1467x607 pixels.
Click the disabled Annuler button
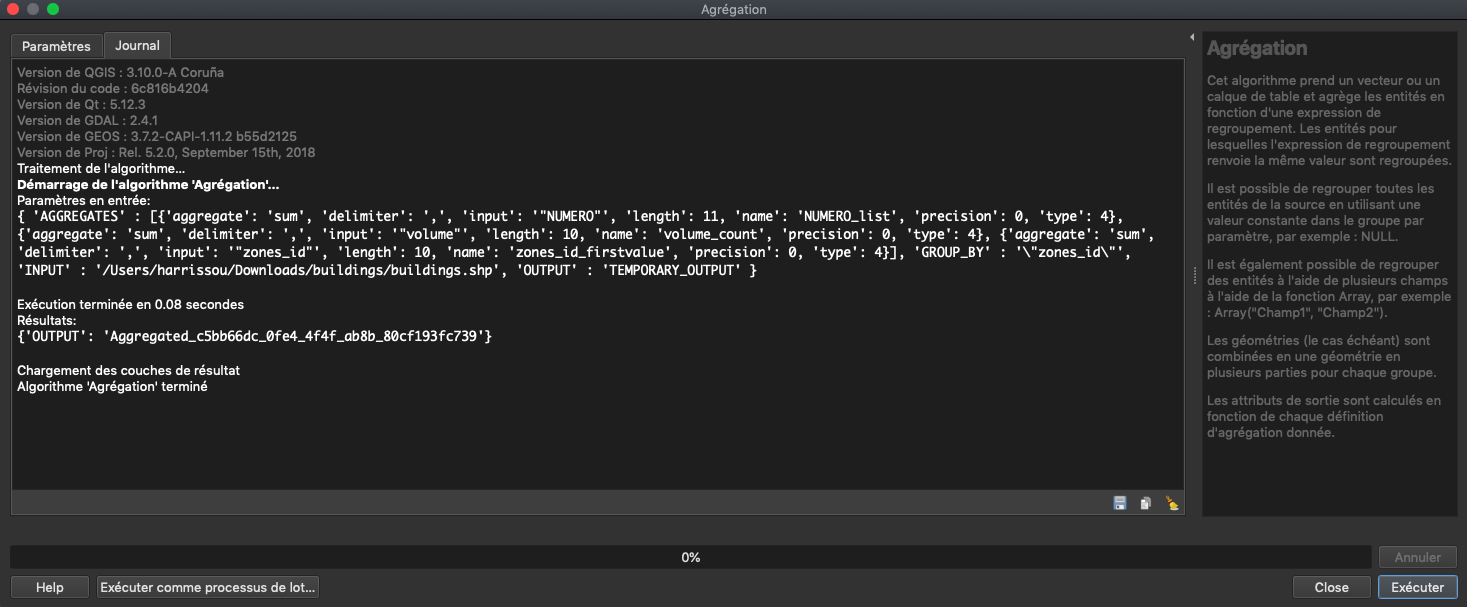tap(1417, 557)
